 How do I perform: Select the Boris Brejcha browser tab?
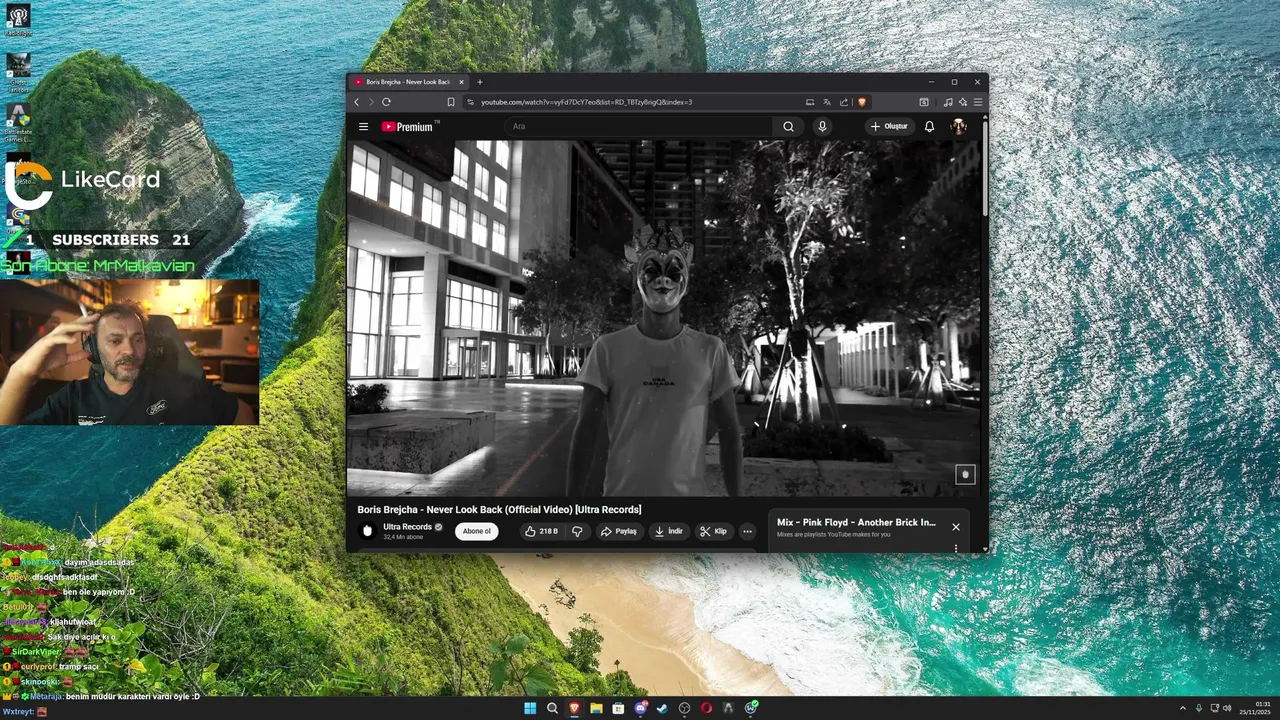click(410, 82)
